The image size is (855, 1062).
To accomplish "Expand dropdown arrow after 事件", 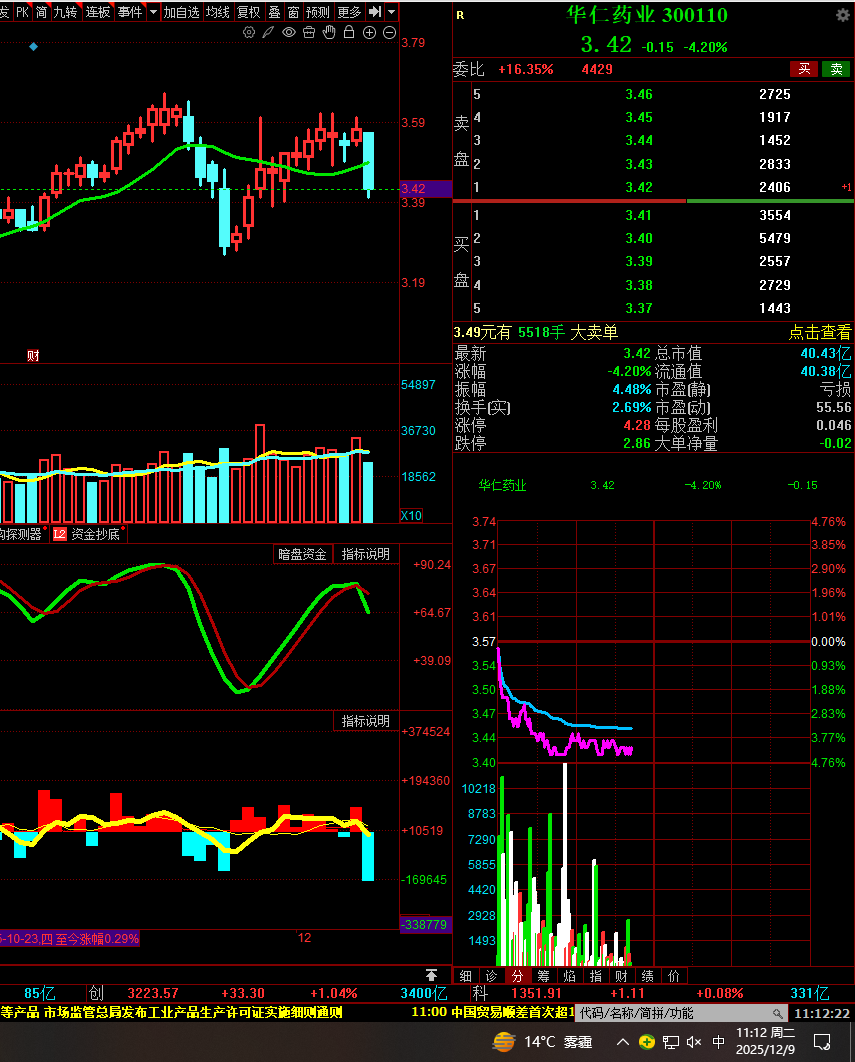I will coord(153,12).
